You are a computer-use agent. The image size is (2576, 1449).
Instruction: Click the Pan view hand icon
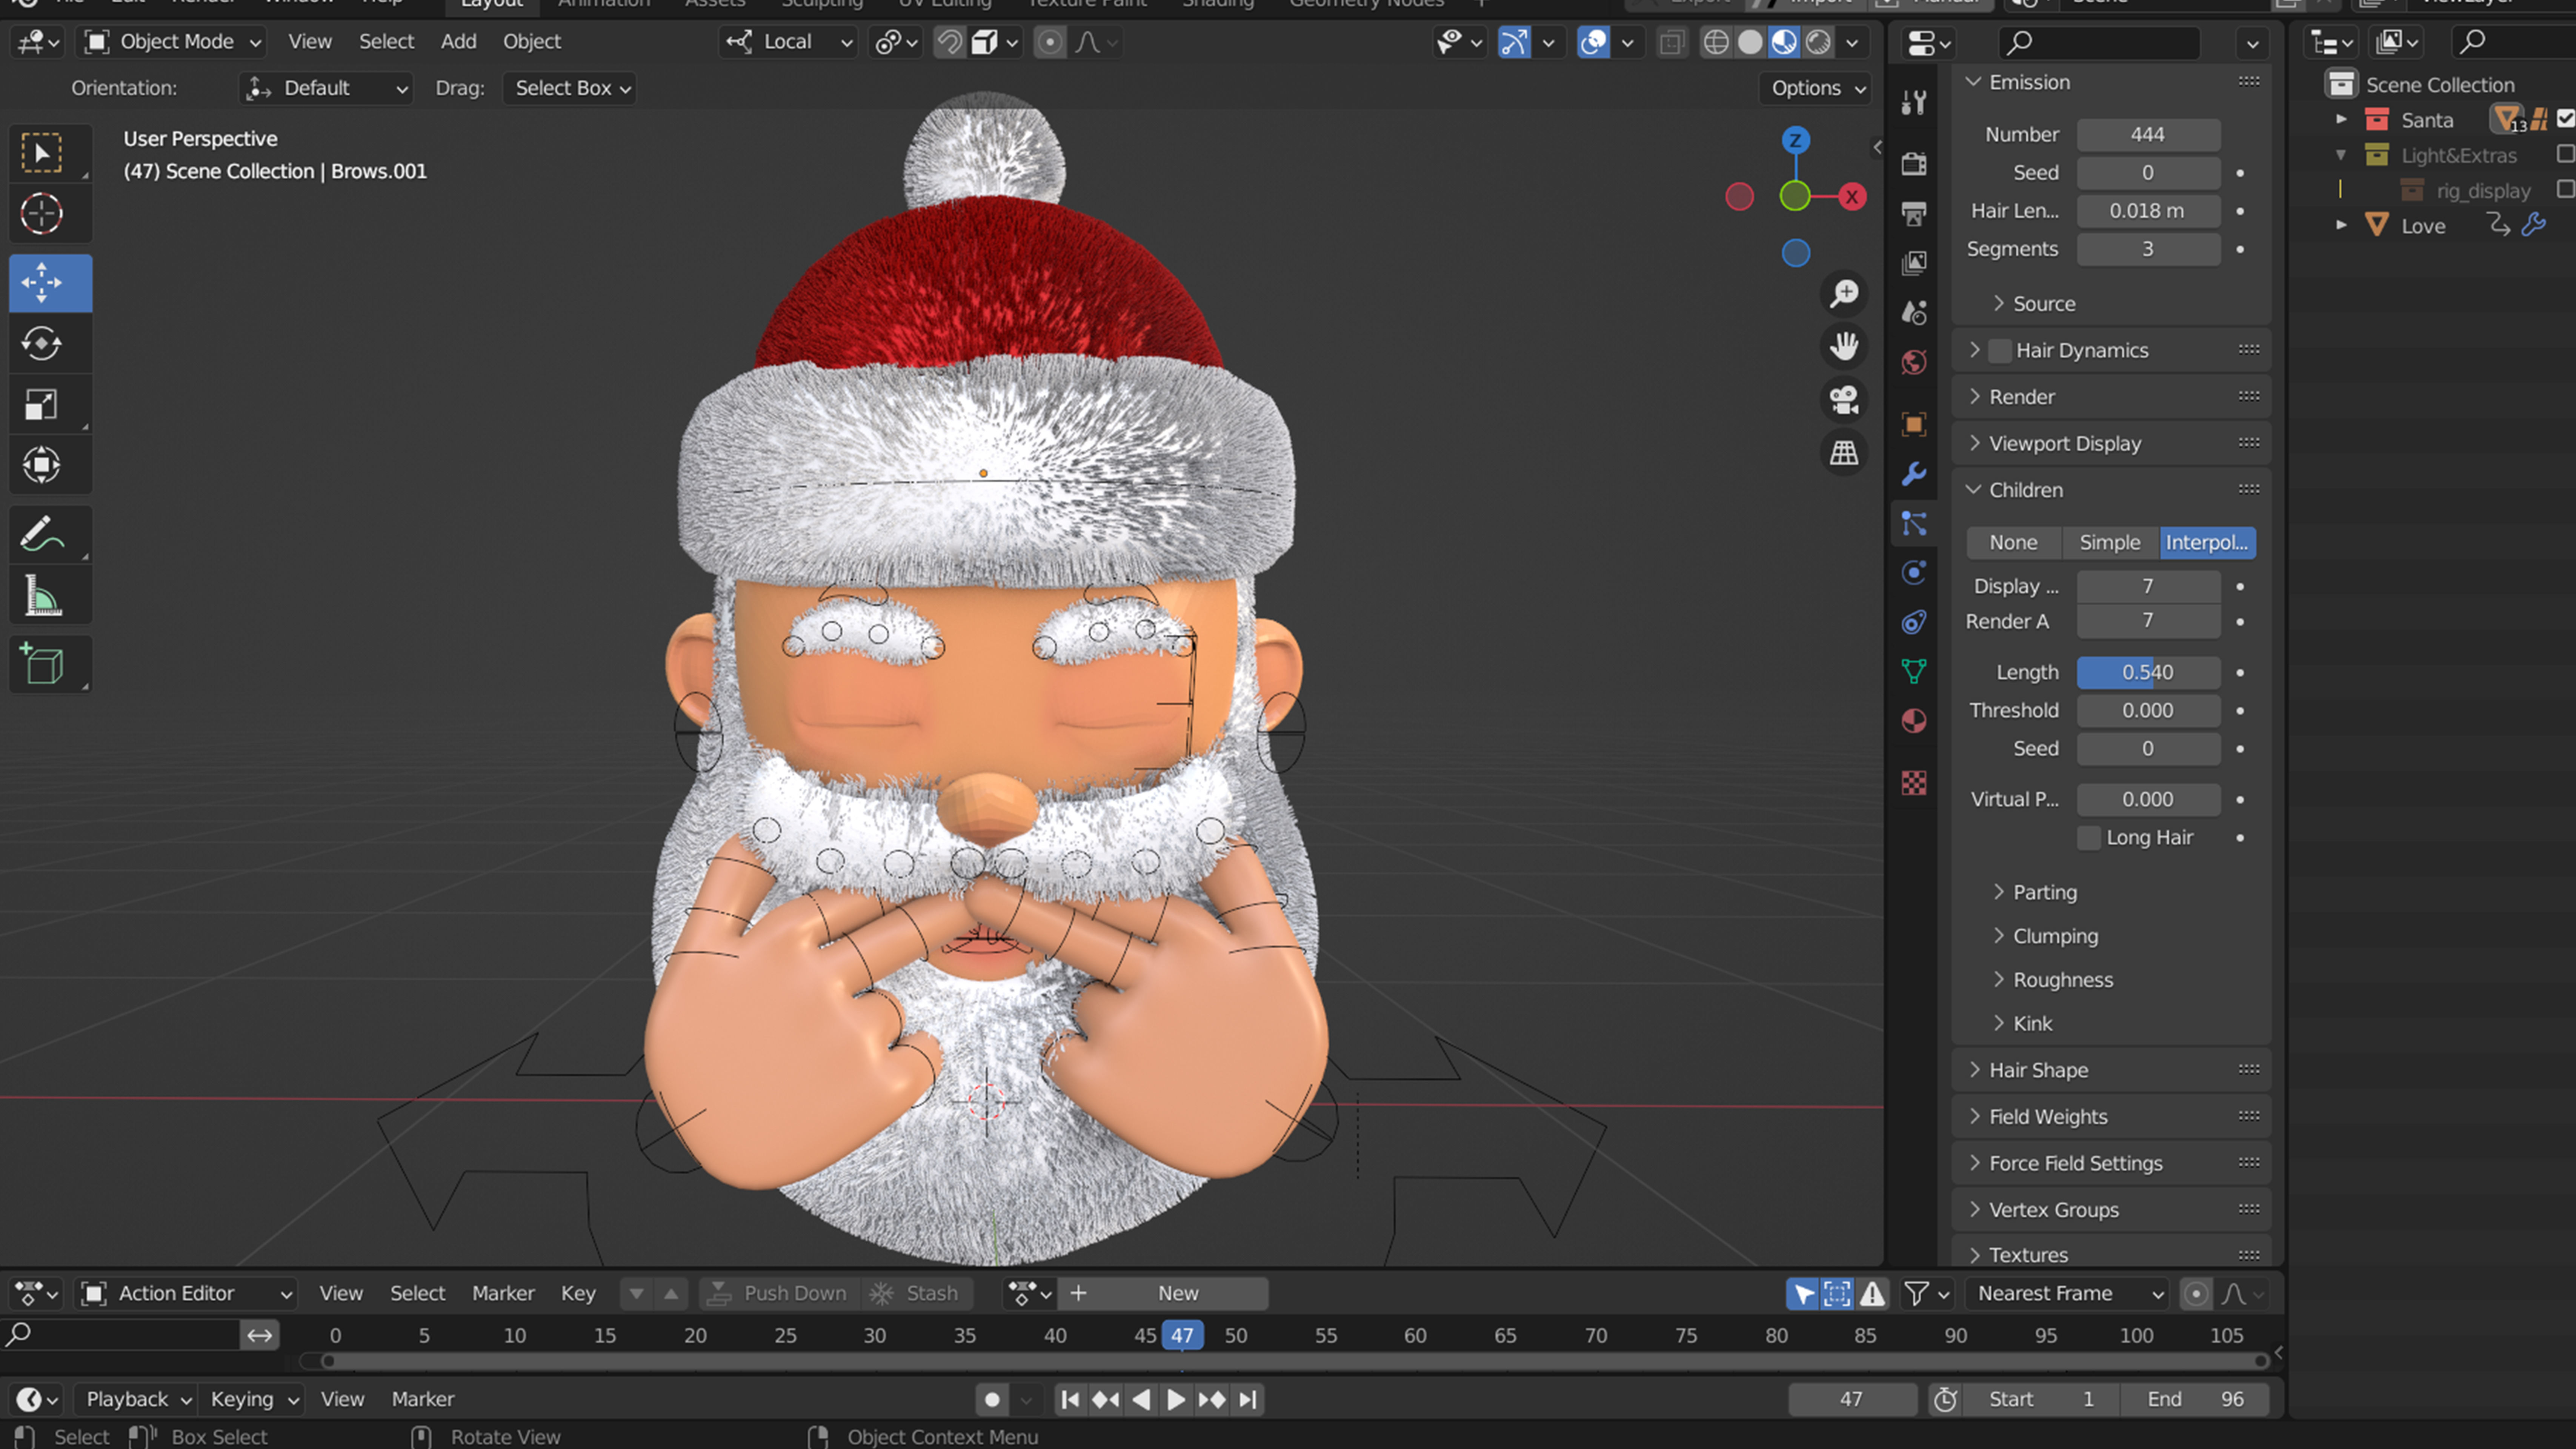click(1844, 347)
